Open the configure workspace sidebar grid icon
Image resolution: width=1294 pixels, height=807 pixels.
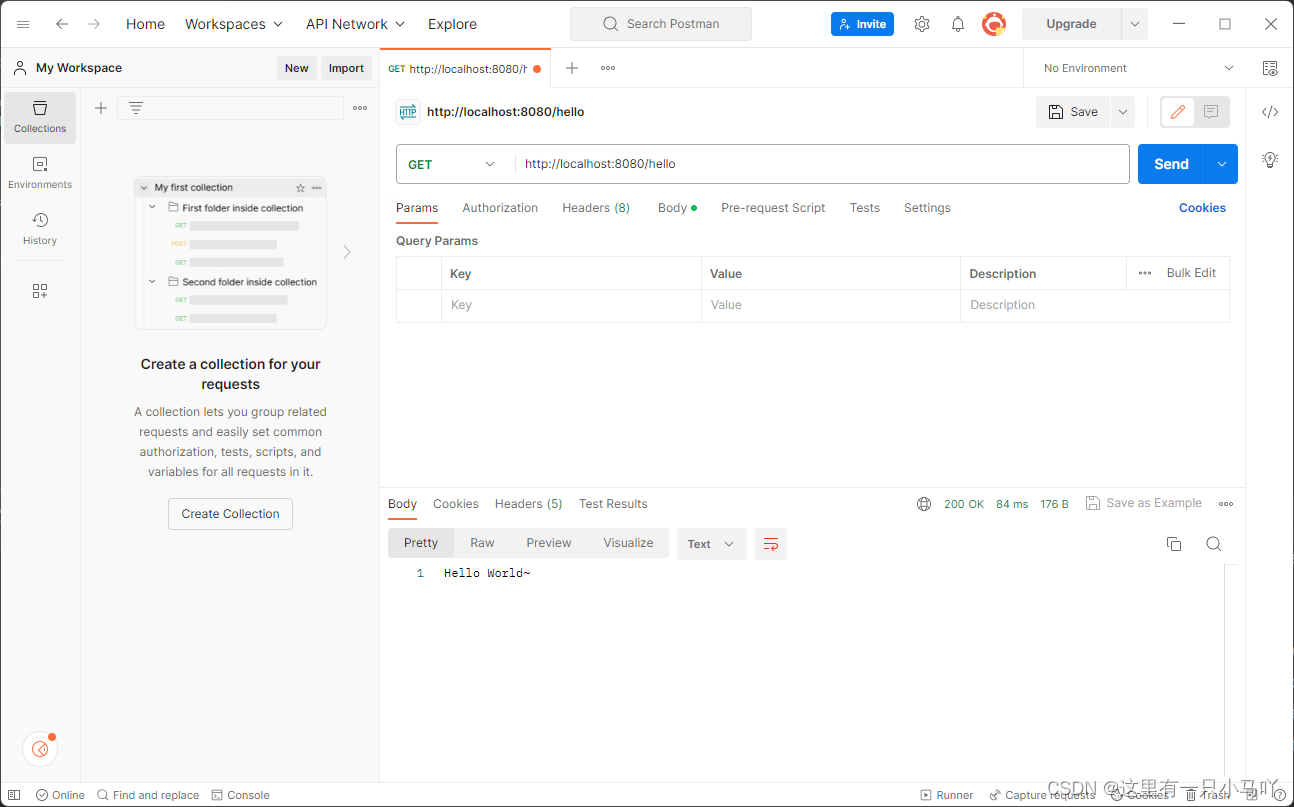40,291
